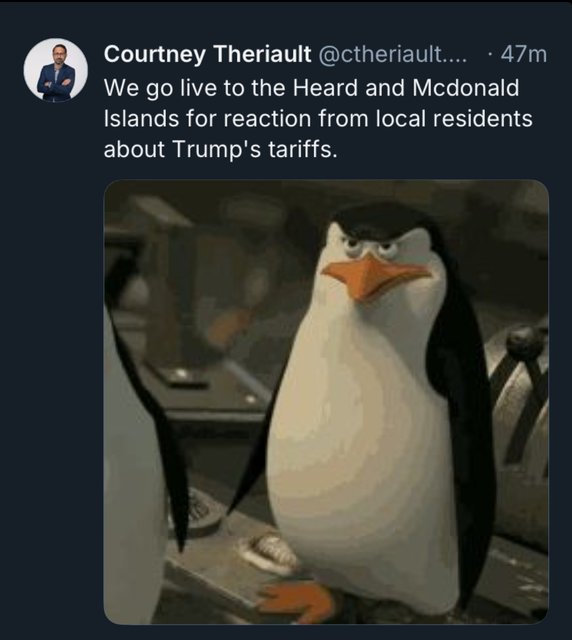Expand the attached penguin image
Screen dimensions: 572x640
coord(326,402)
